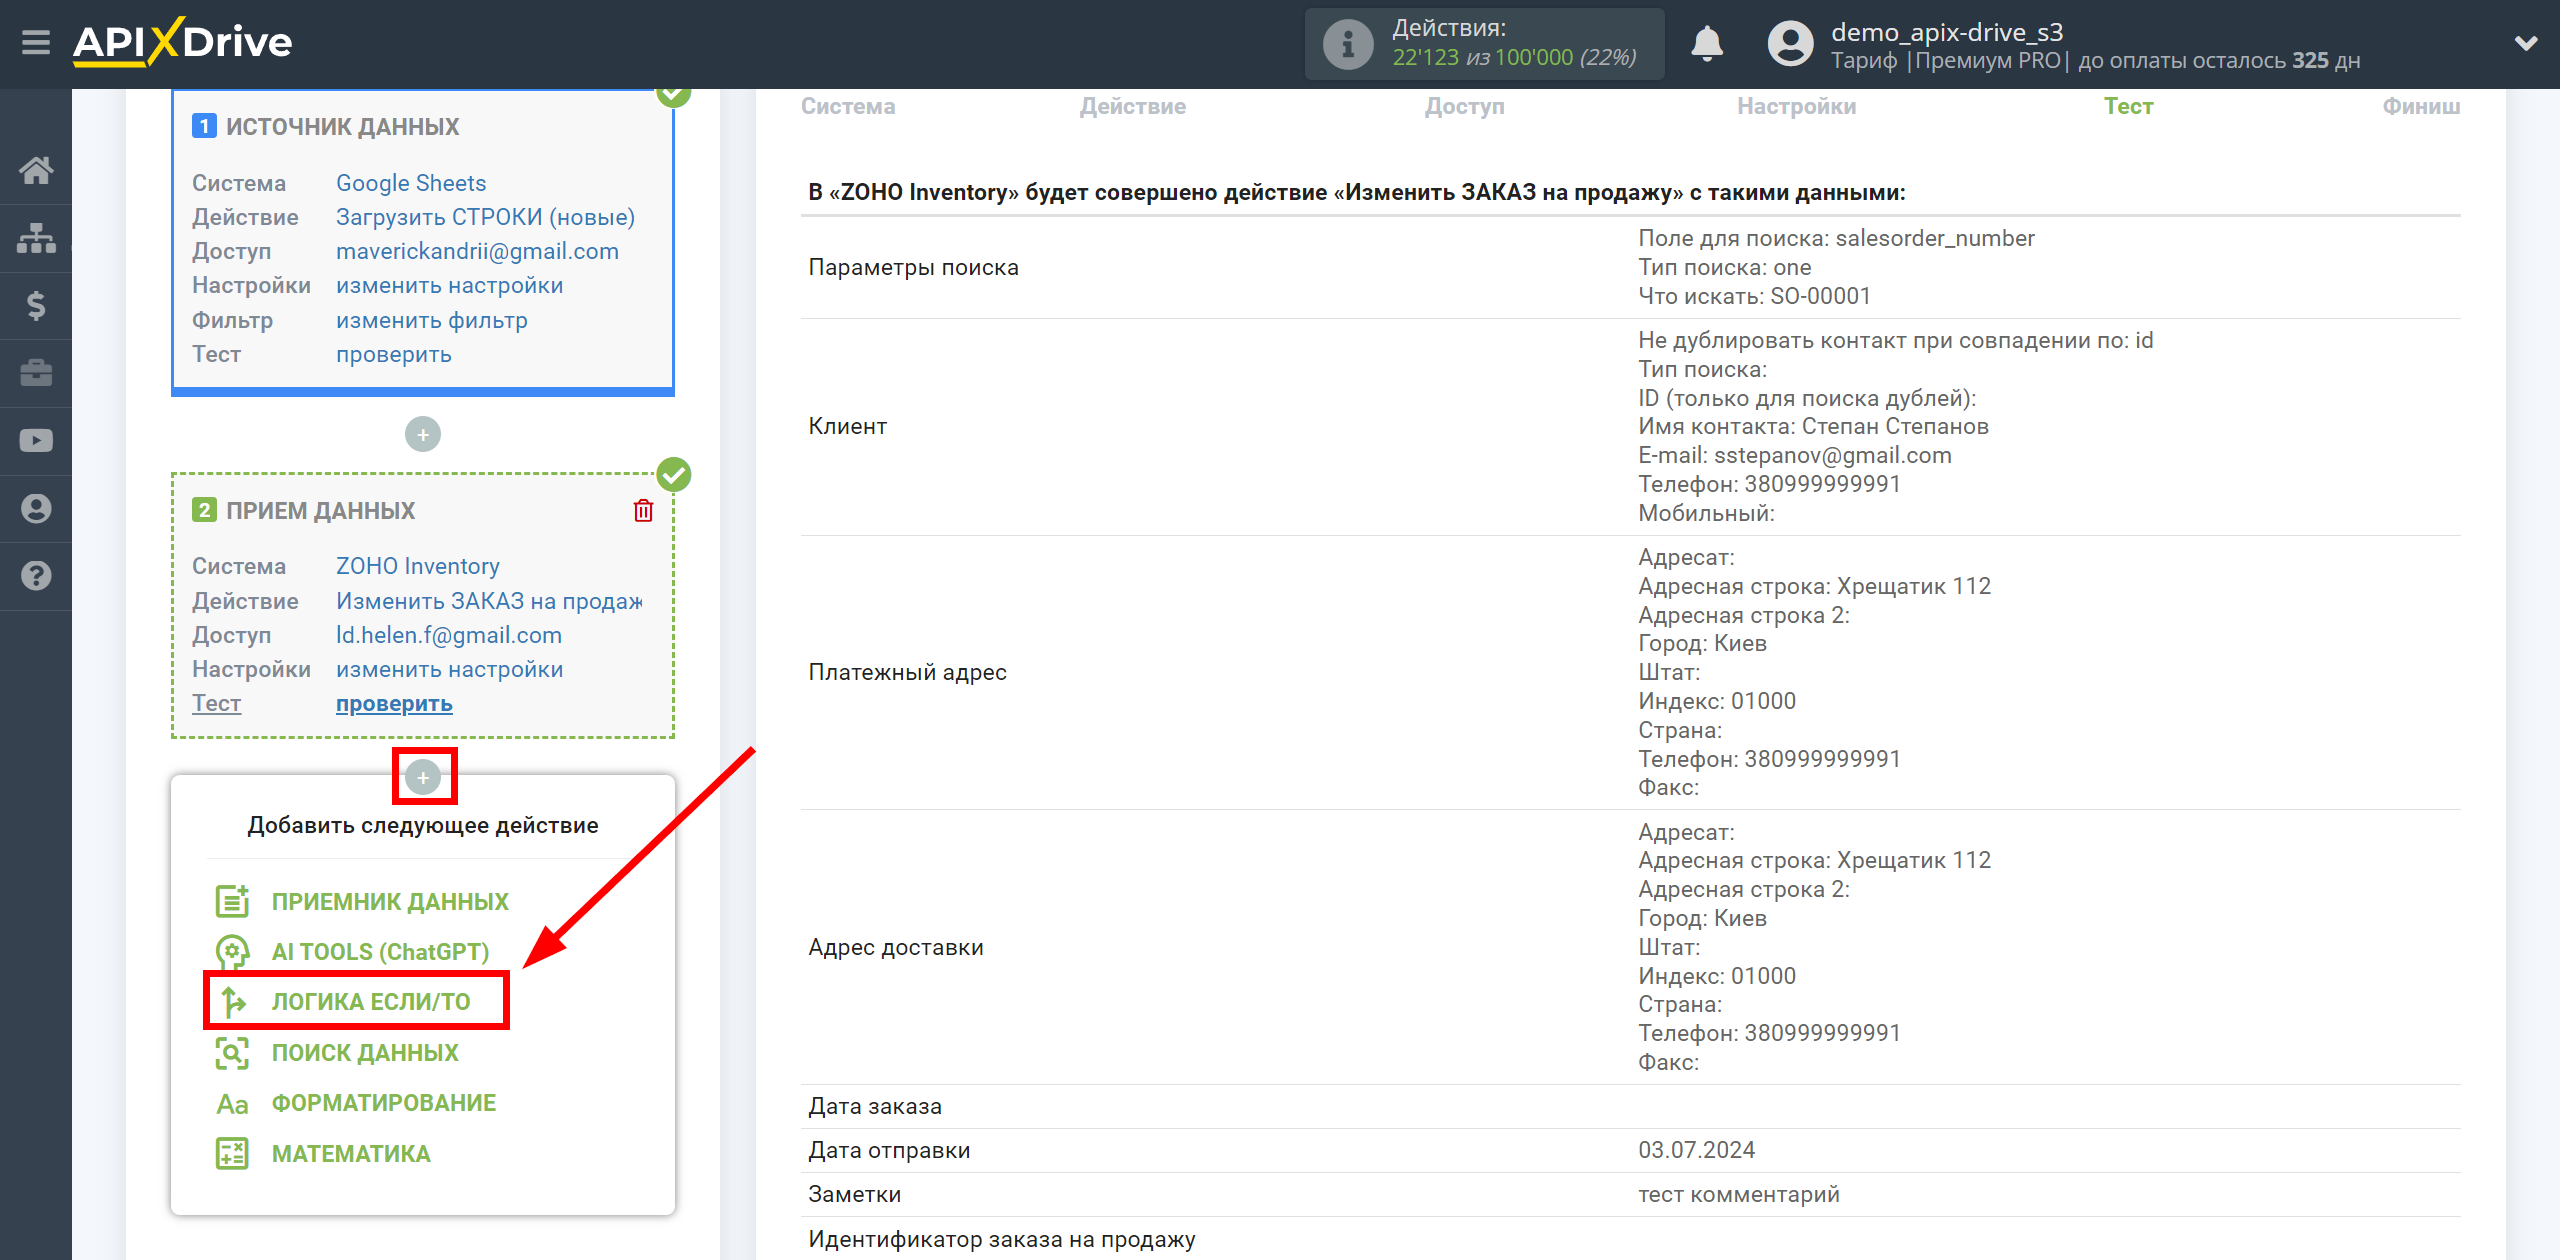Select ПРИЕМНИК ДАННЫХ option
This screenshot has width=2560, height=1260.
point(390,902)
